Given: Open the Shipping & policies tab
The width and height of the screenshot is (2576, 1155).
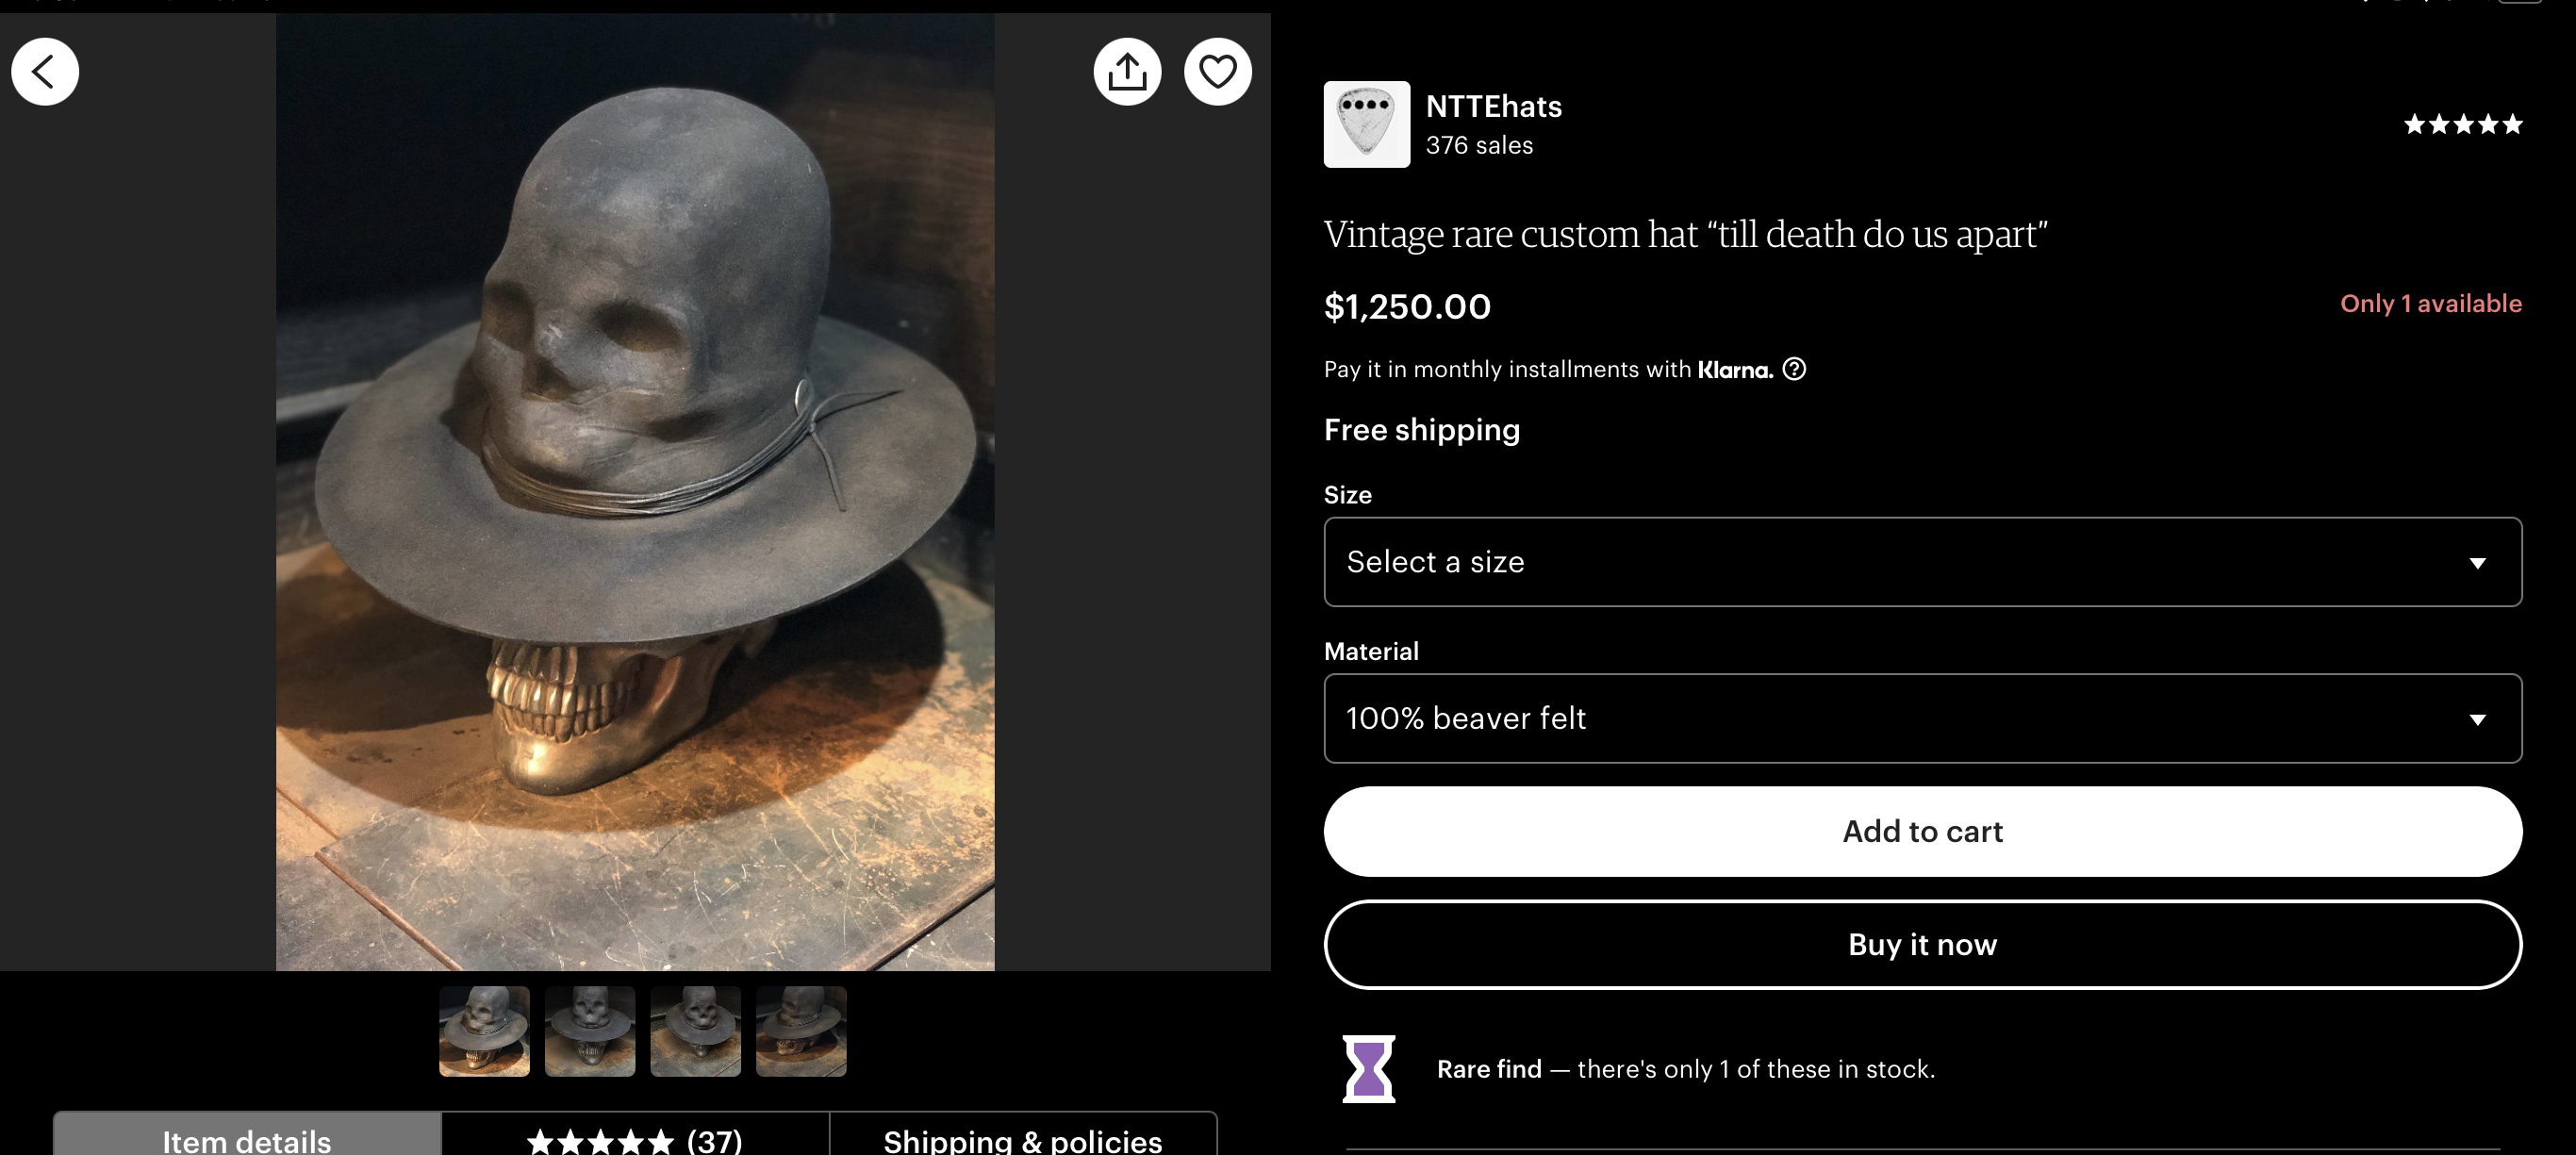Looking at the screenshot, I should tap(1023, 1134).
